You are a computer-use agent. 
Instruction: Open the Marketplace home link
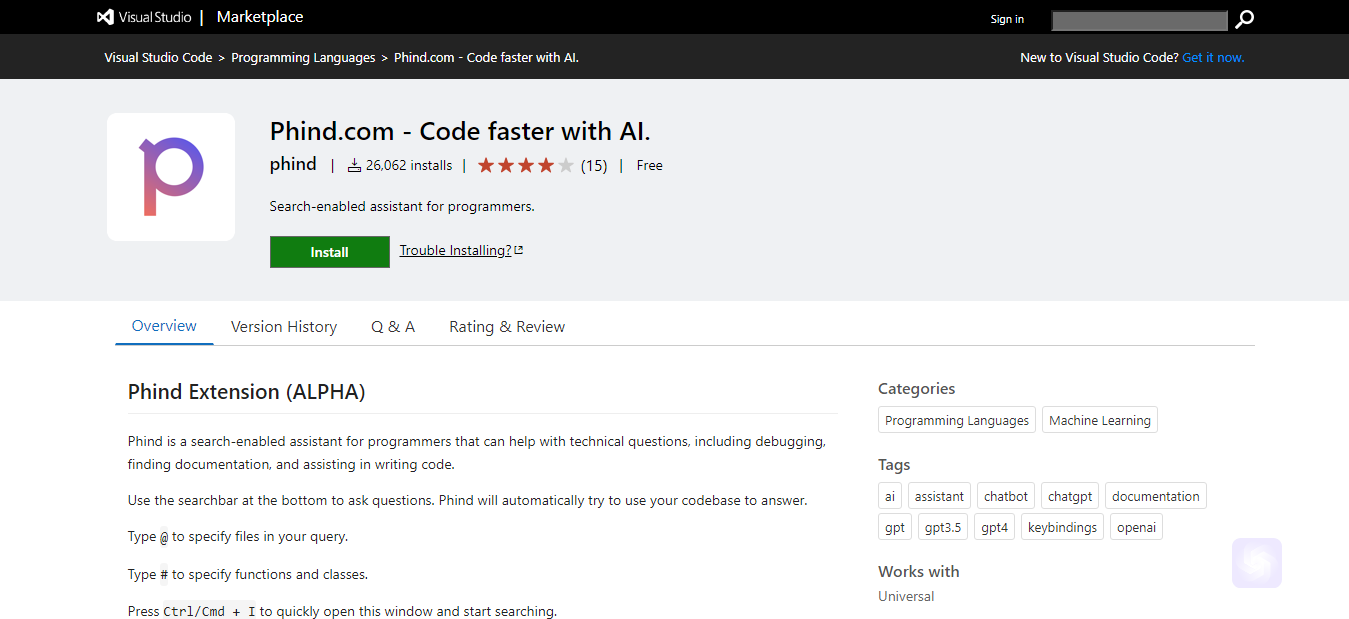pos(260,17)
